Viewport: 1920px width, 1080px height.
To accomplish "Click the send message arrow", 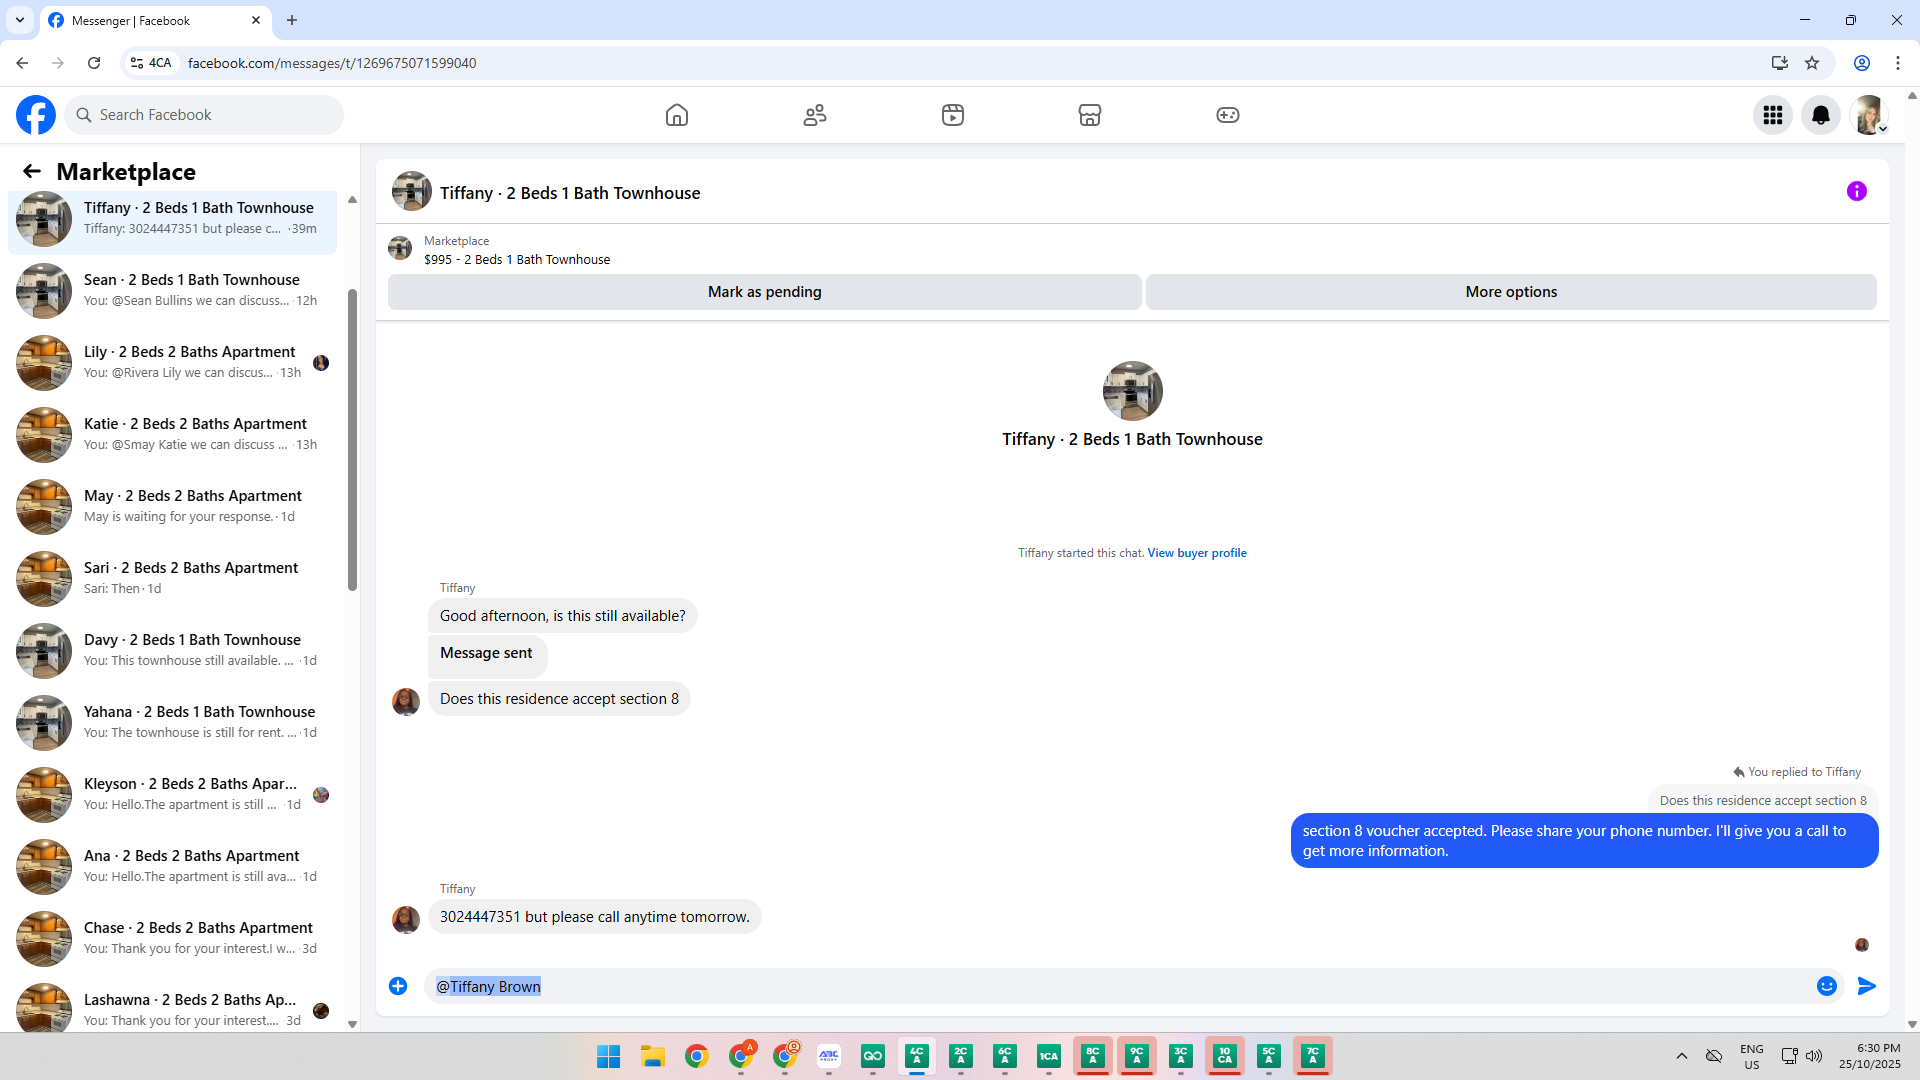I will (x=1867, y=986).
